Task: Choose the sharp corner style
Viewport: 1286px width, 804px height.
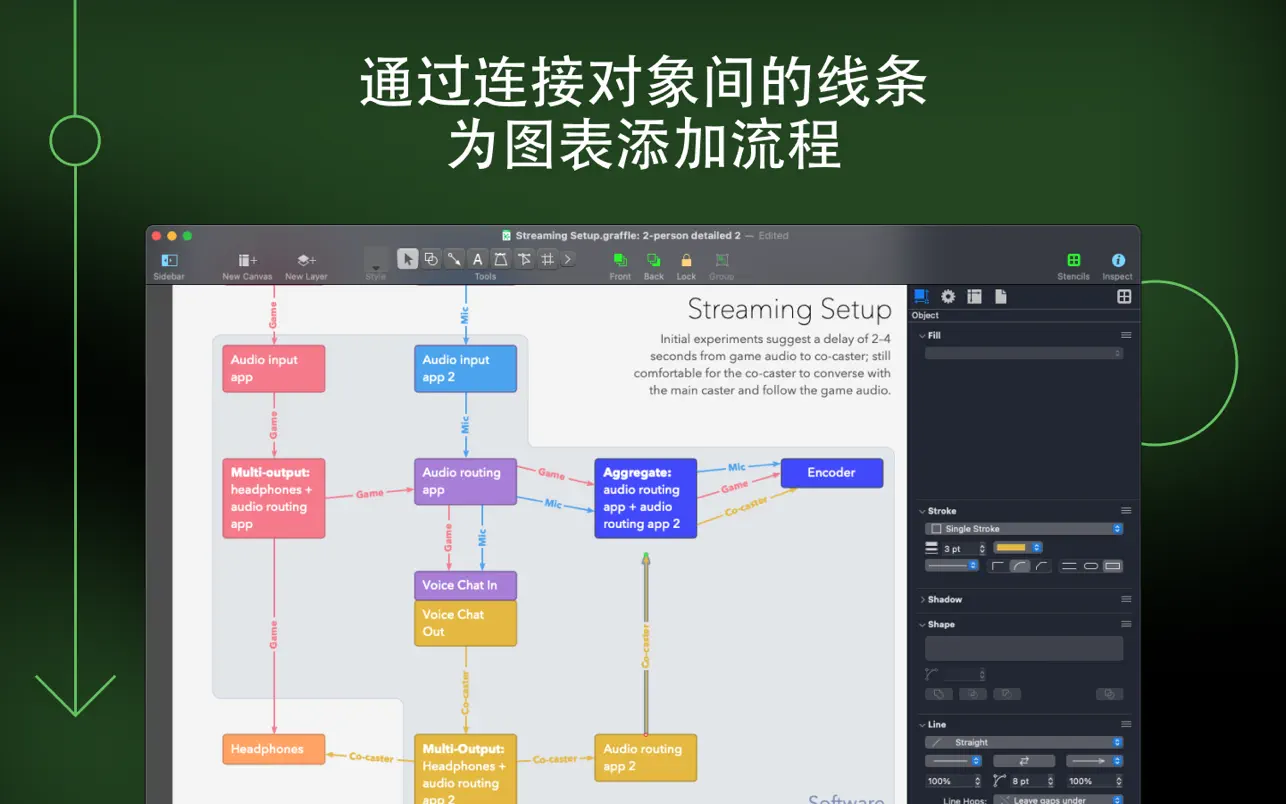Action: pos(998,566)
